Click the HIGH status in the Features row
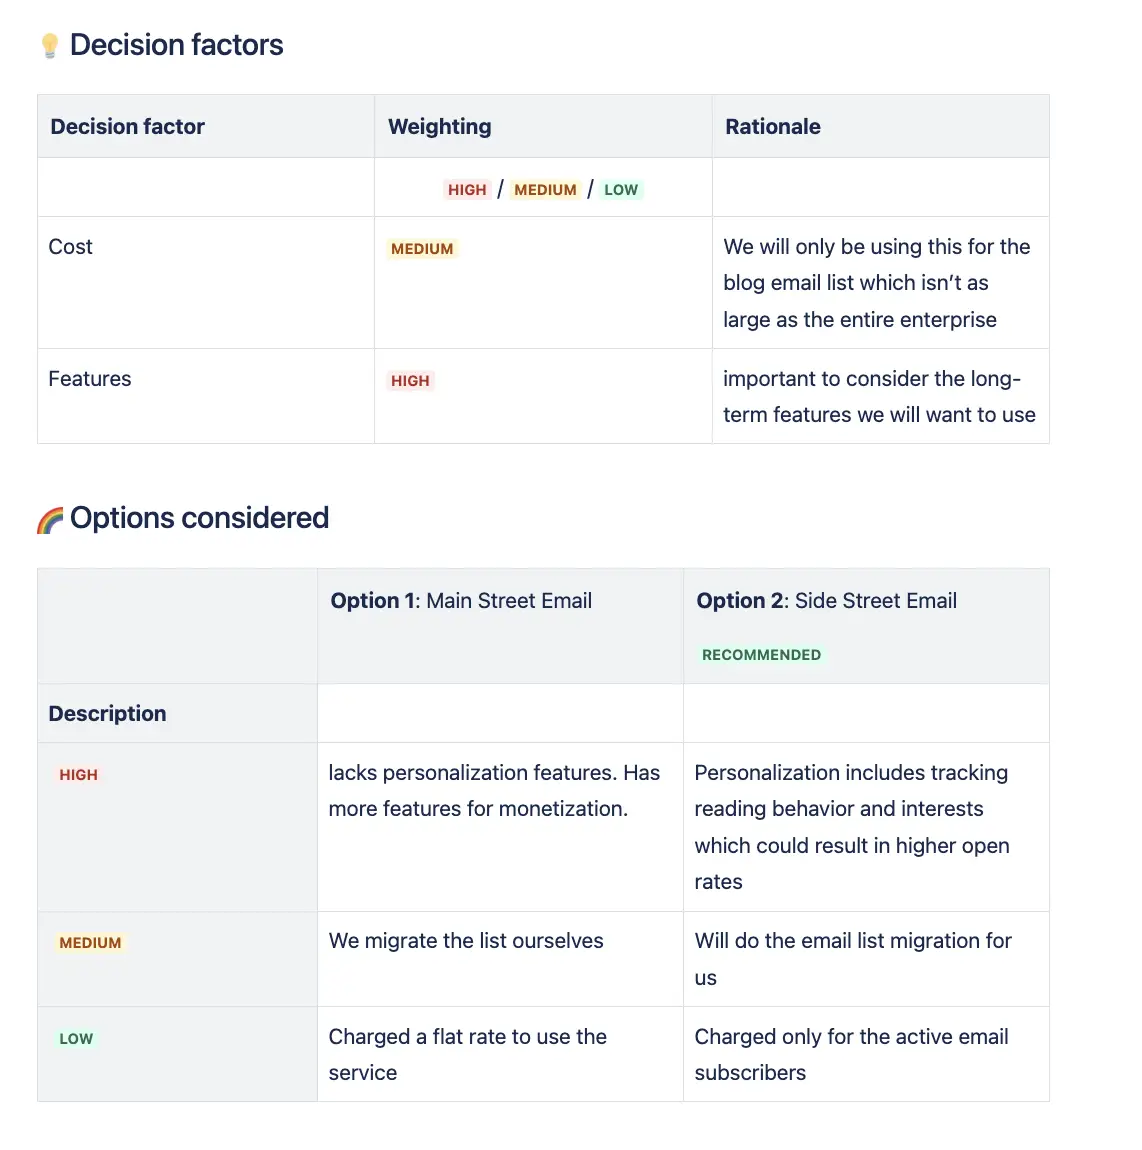The height and width of the screenshot is (1150, 1142). click(410, 381)
